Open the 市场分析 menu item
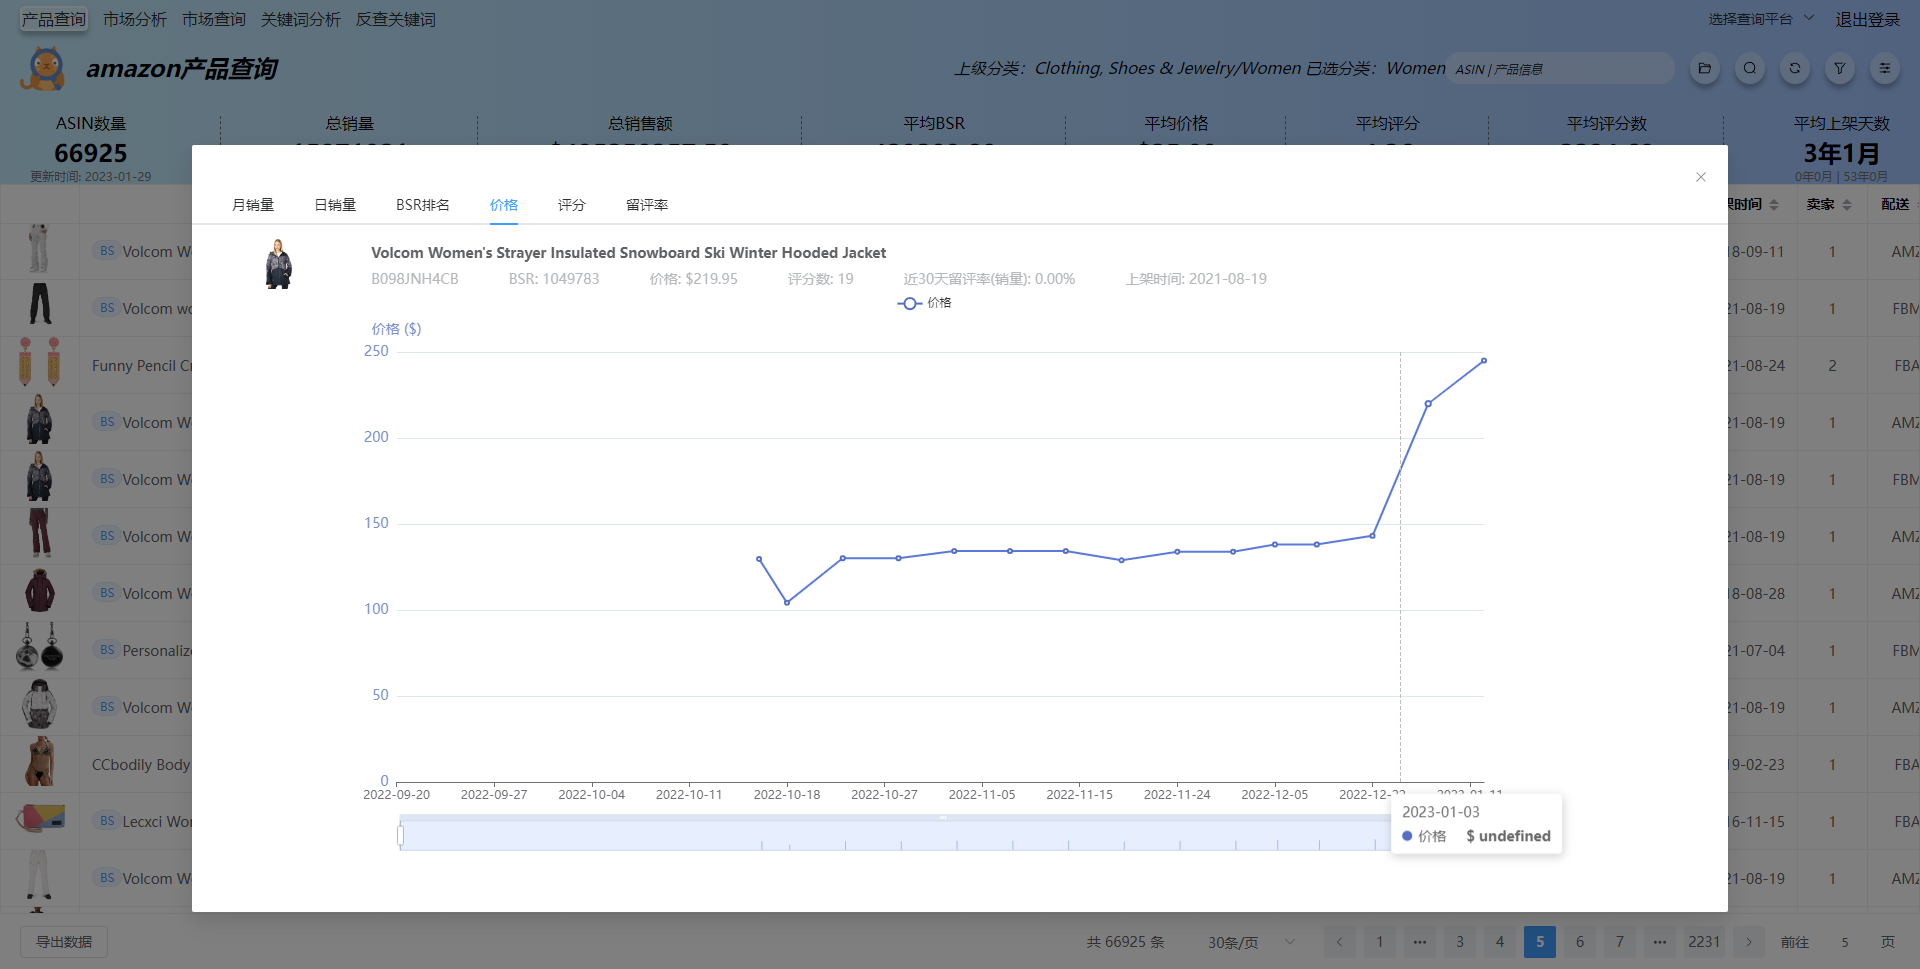The image size is (1920, 969). [x=135, y=19]
